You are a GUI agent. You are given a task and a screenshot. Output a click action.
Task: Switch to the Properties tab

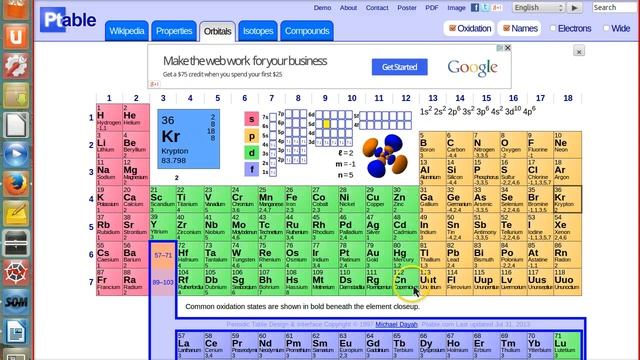click(174, 31)
